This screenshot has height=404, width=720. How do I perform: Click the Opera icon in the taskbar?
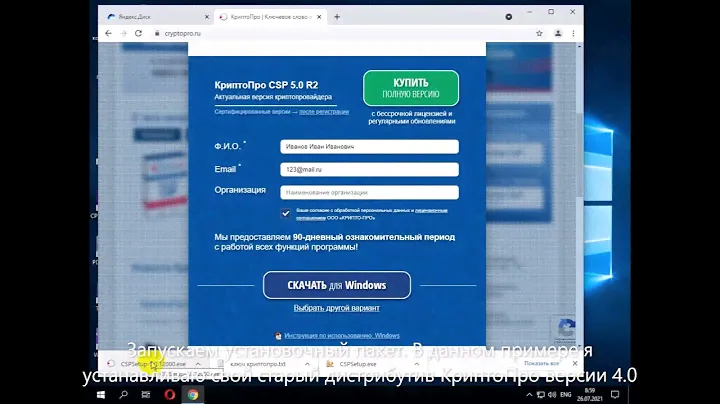[171, 394]
